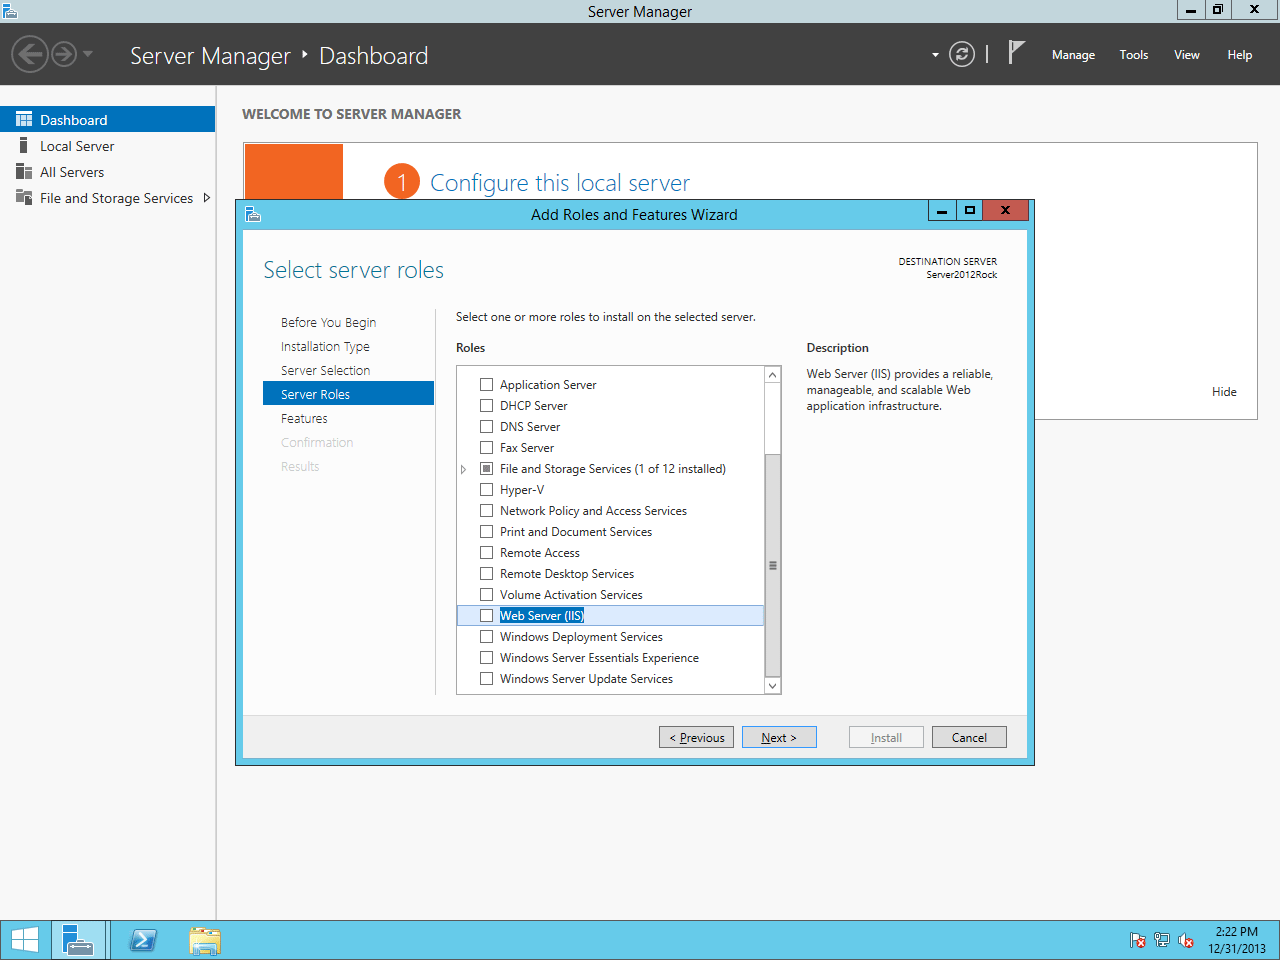1280x960 pixels.
Task: Click the Cancel button in wizard
Action: click(969, 737)
